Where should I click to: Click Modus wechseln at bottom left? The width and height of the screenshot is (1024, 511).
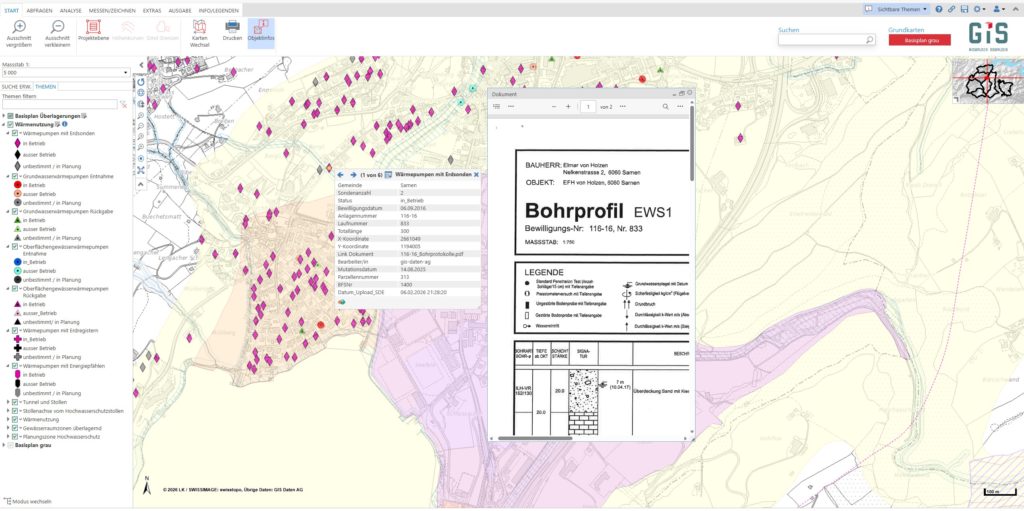tap(27, 501)
